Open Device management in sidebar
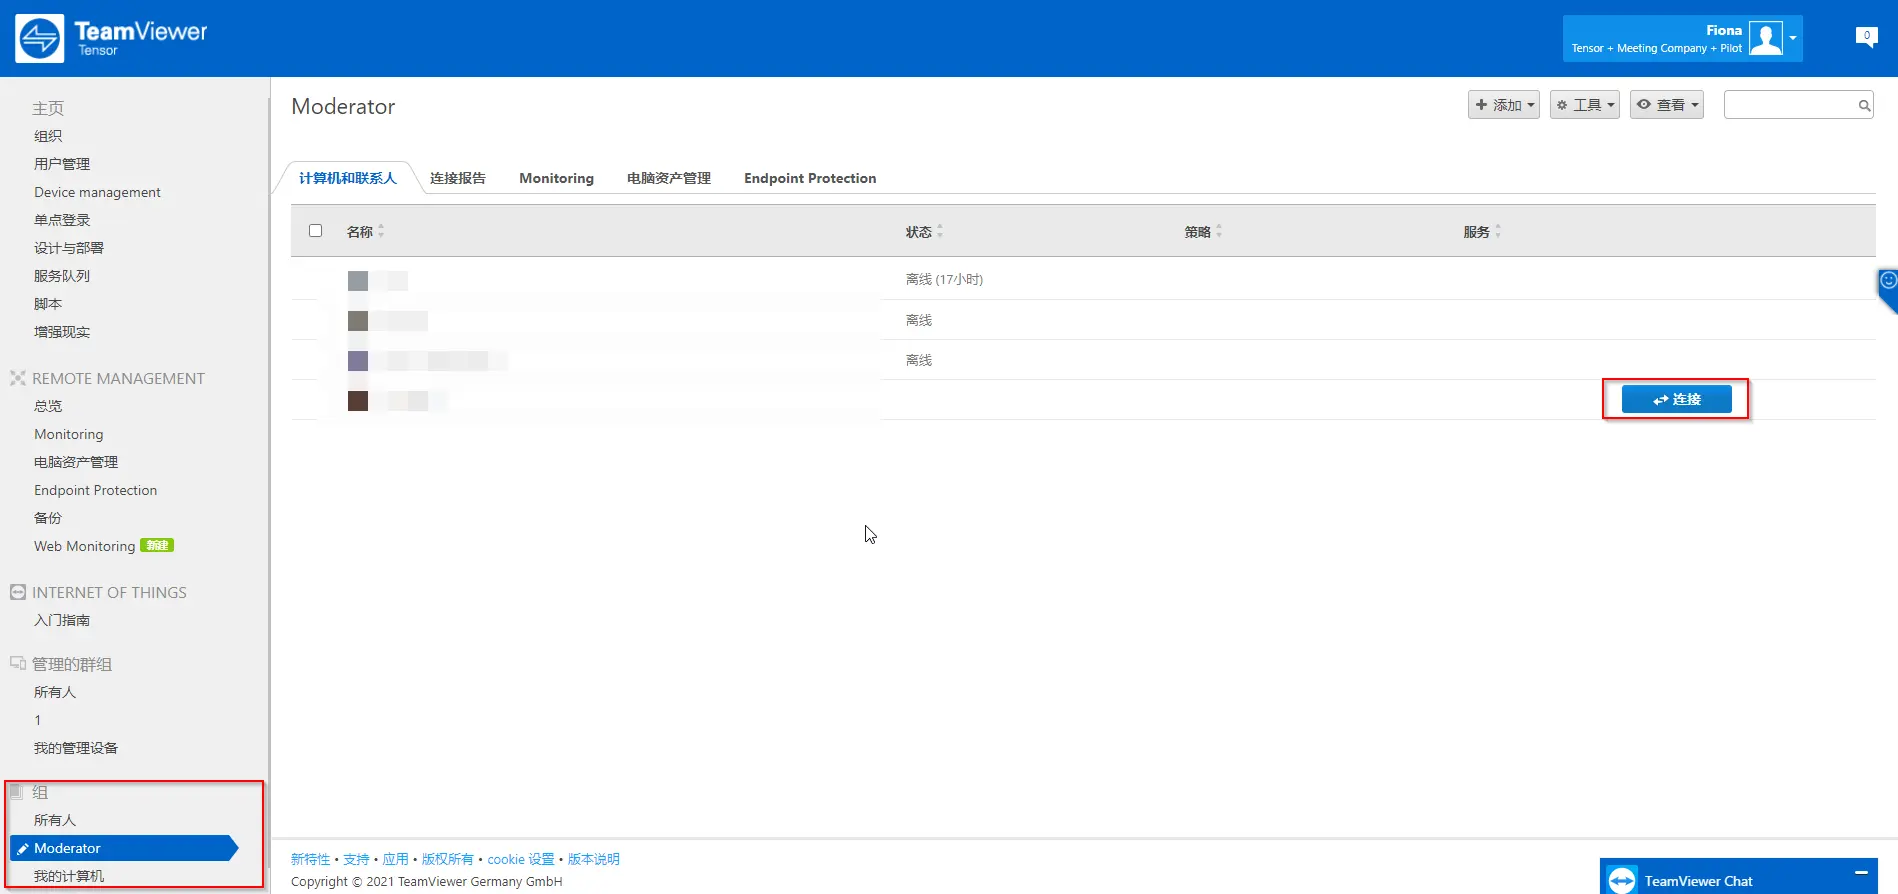This screenshot has height=894, width=1898. 97,192
